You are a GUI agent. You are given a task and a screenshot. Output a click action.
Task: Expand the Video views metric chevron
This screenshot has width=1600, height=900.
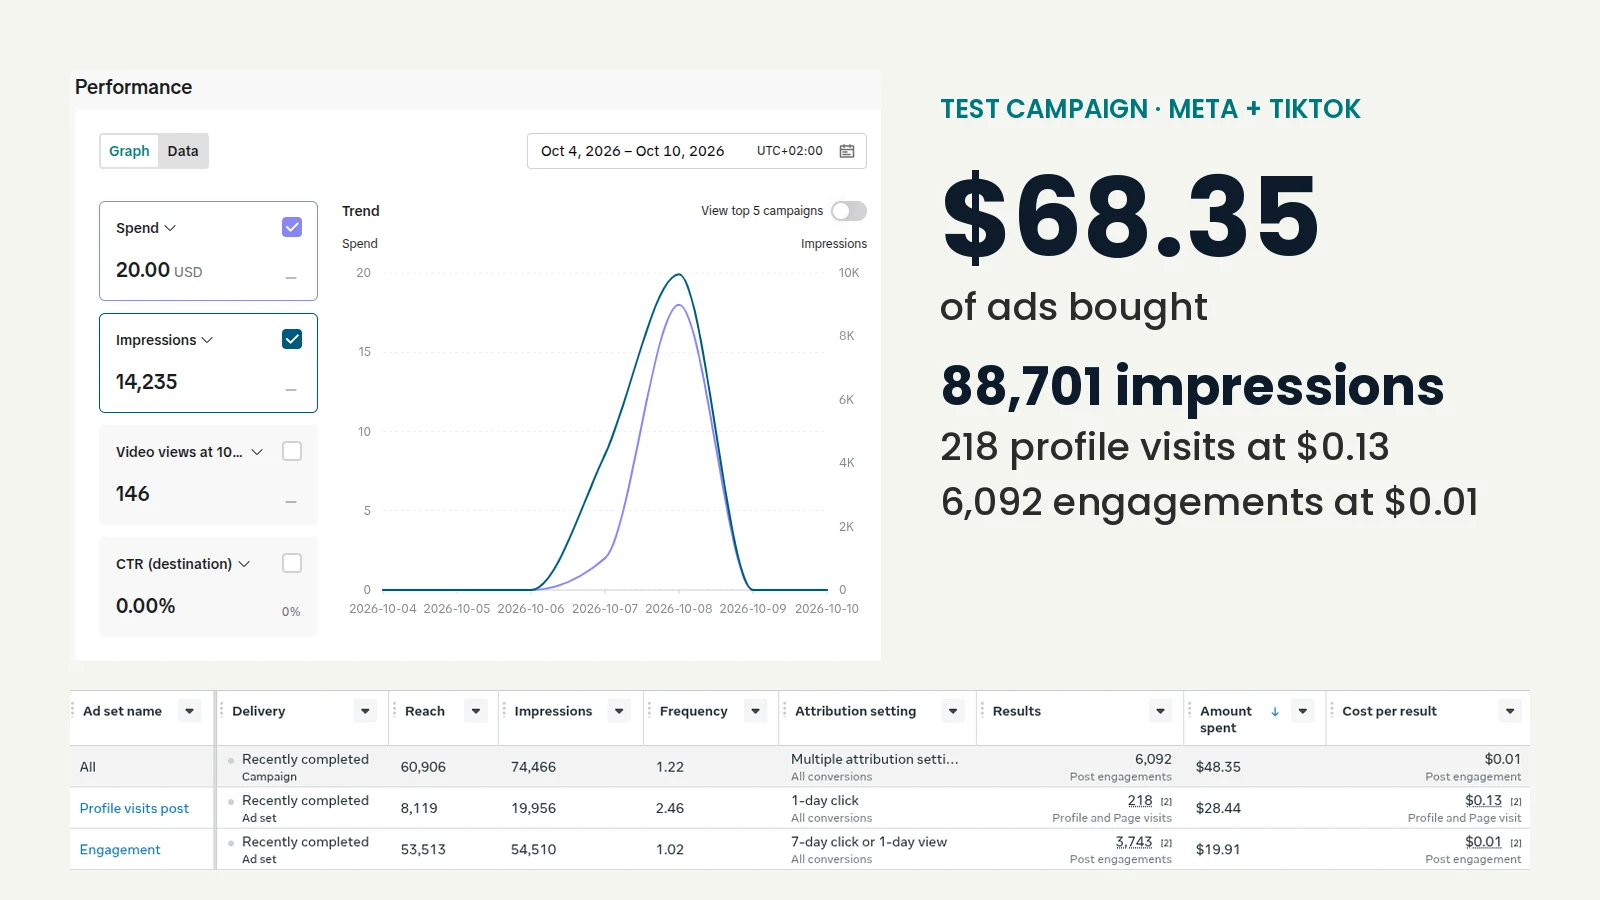point(257,452)
